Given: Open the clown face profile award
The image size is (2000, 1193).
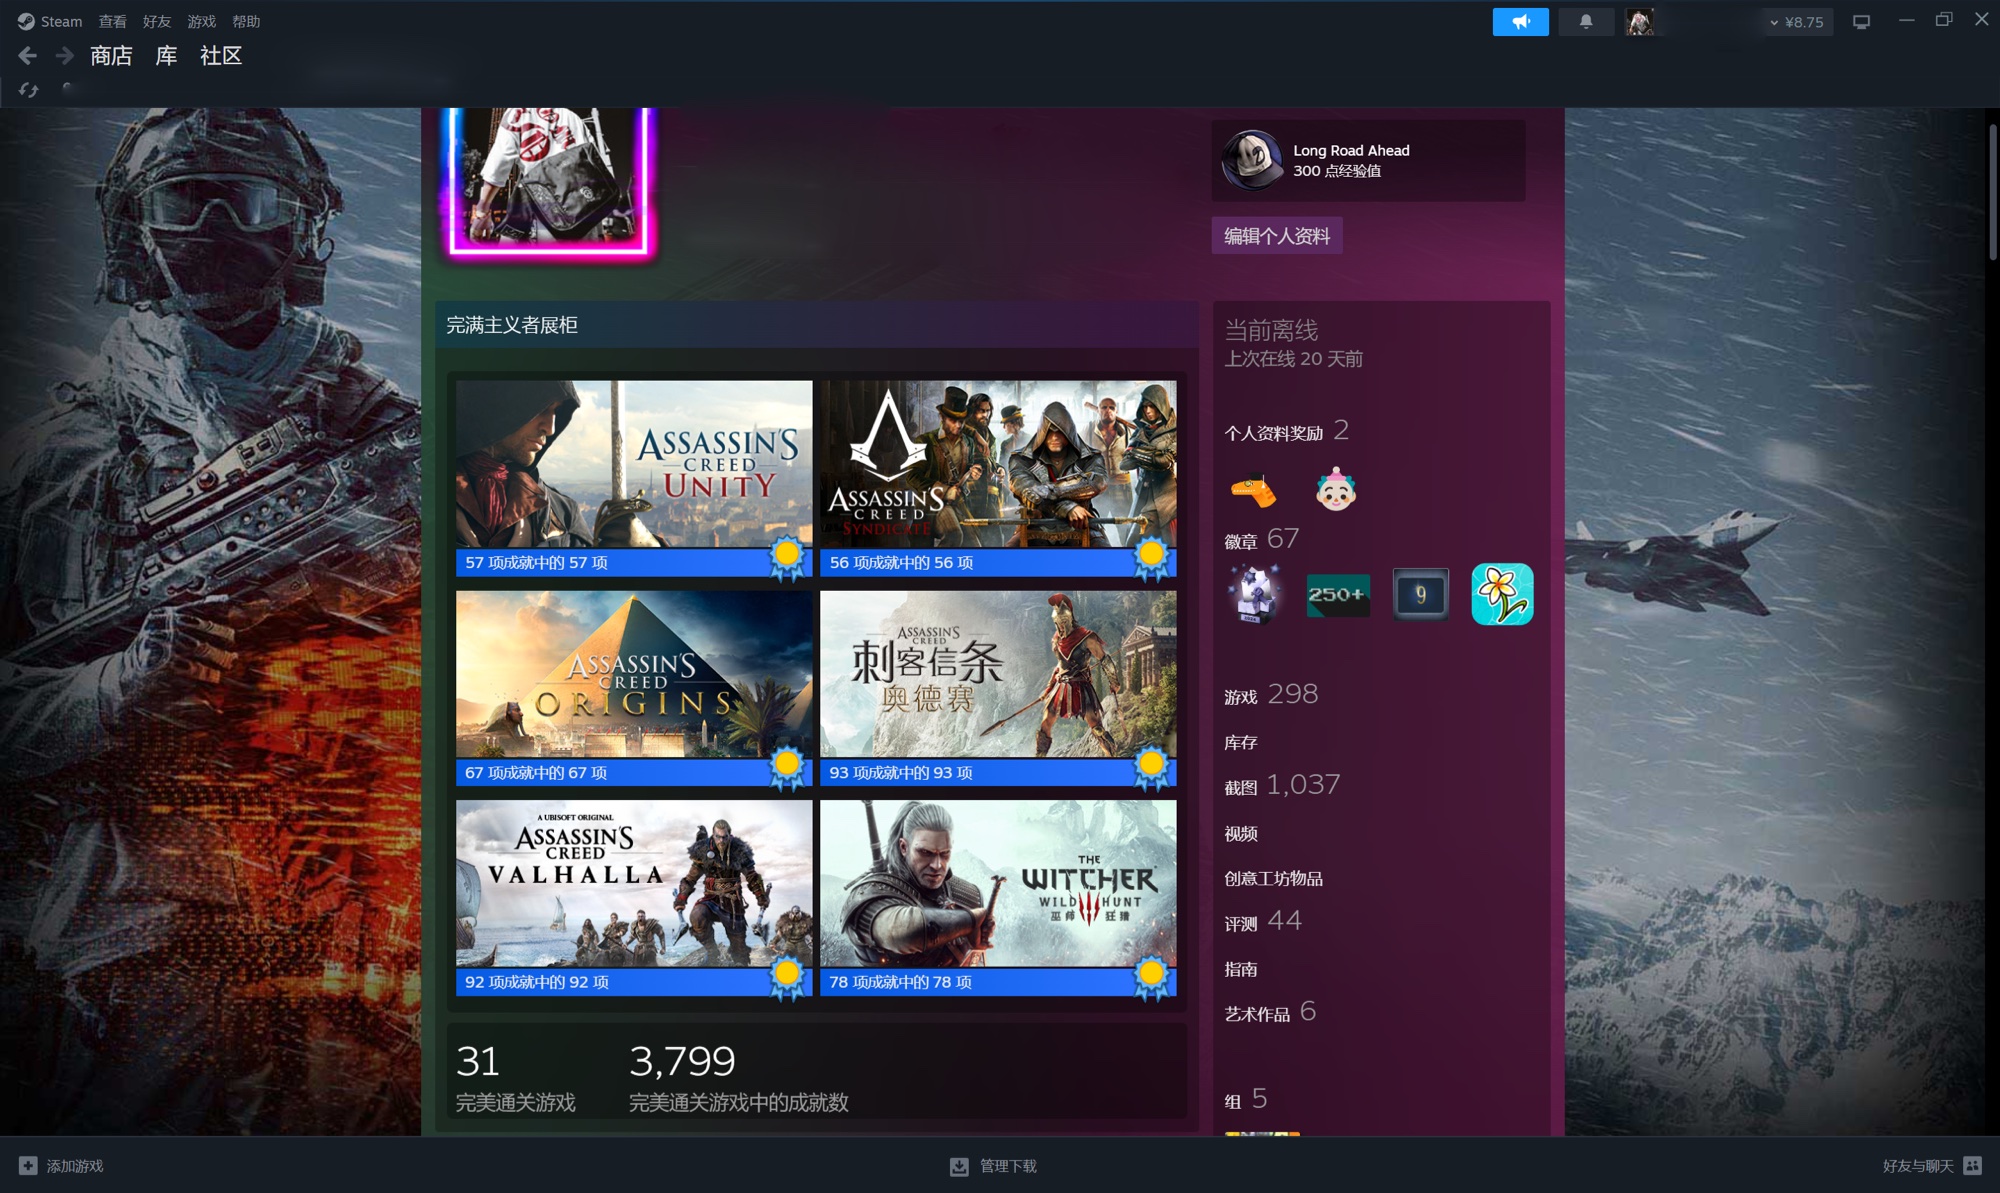Looking at the screenshot, I should [1336, 489].
